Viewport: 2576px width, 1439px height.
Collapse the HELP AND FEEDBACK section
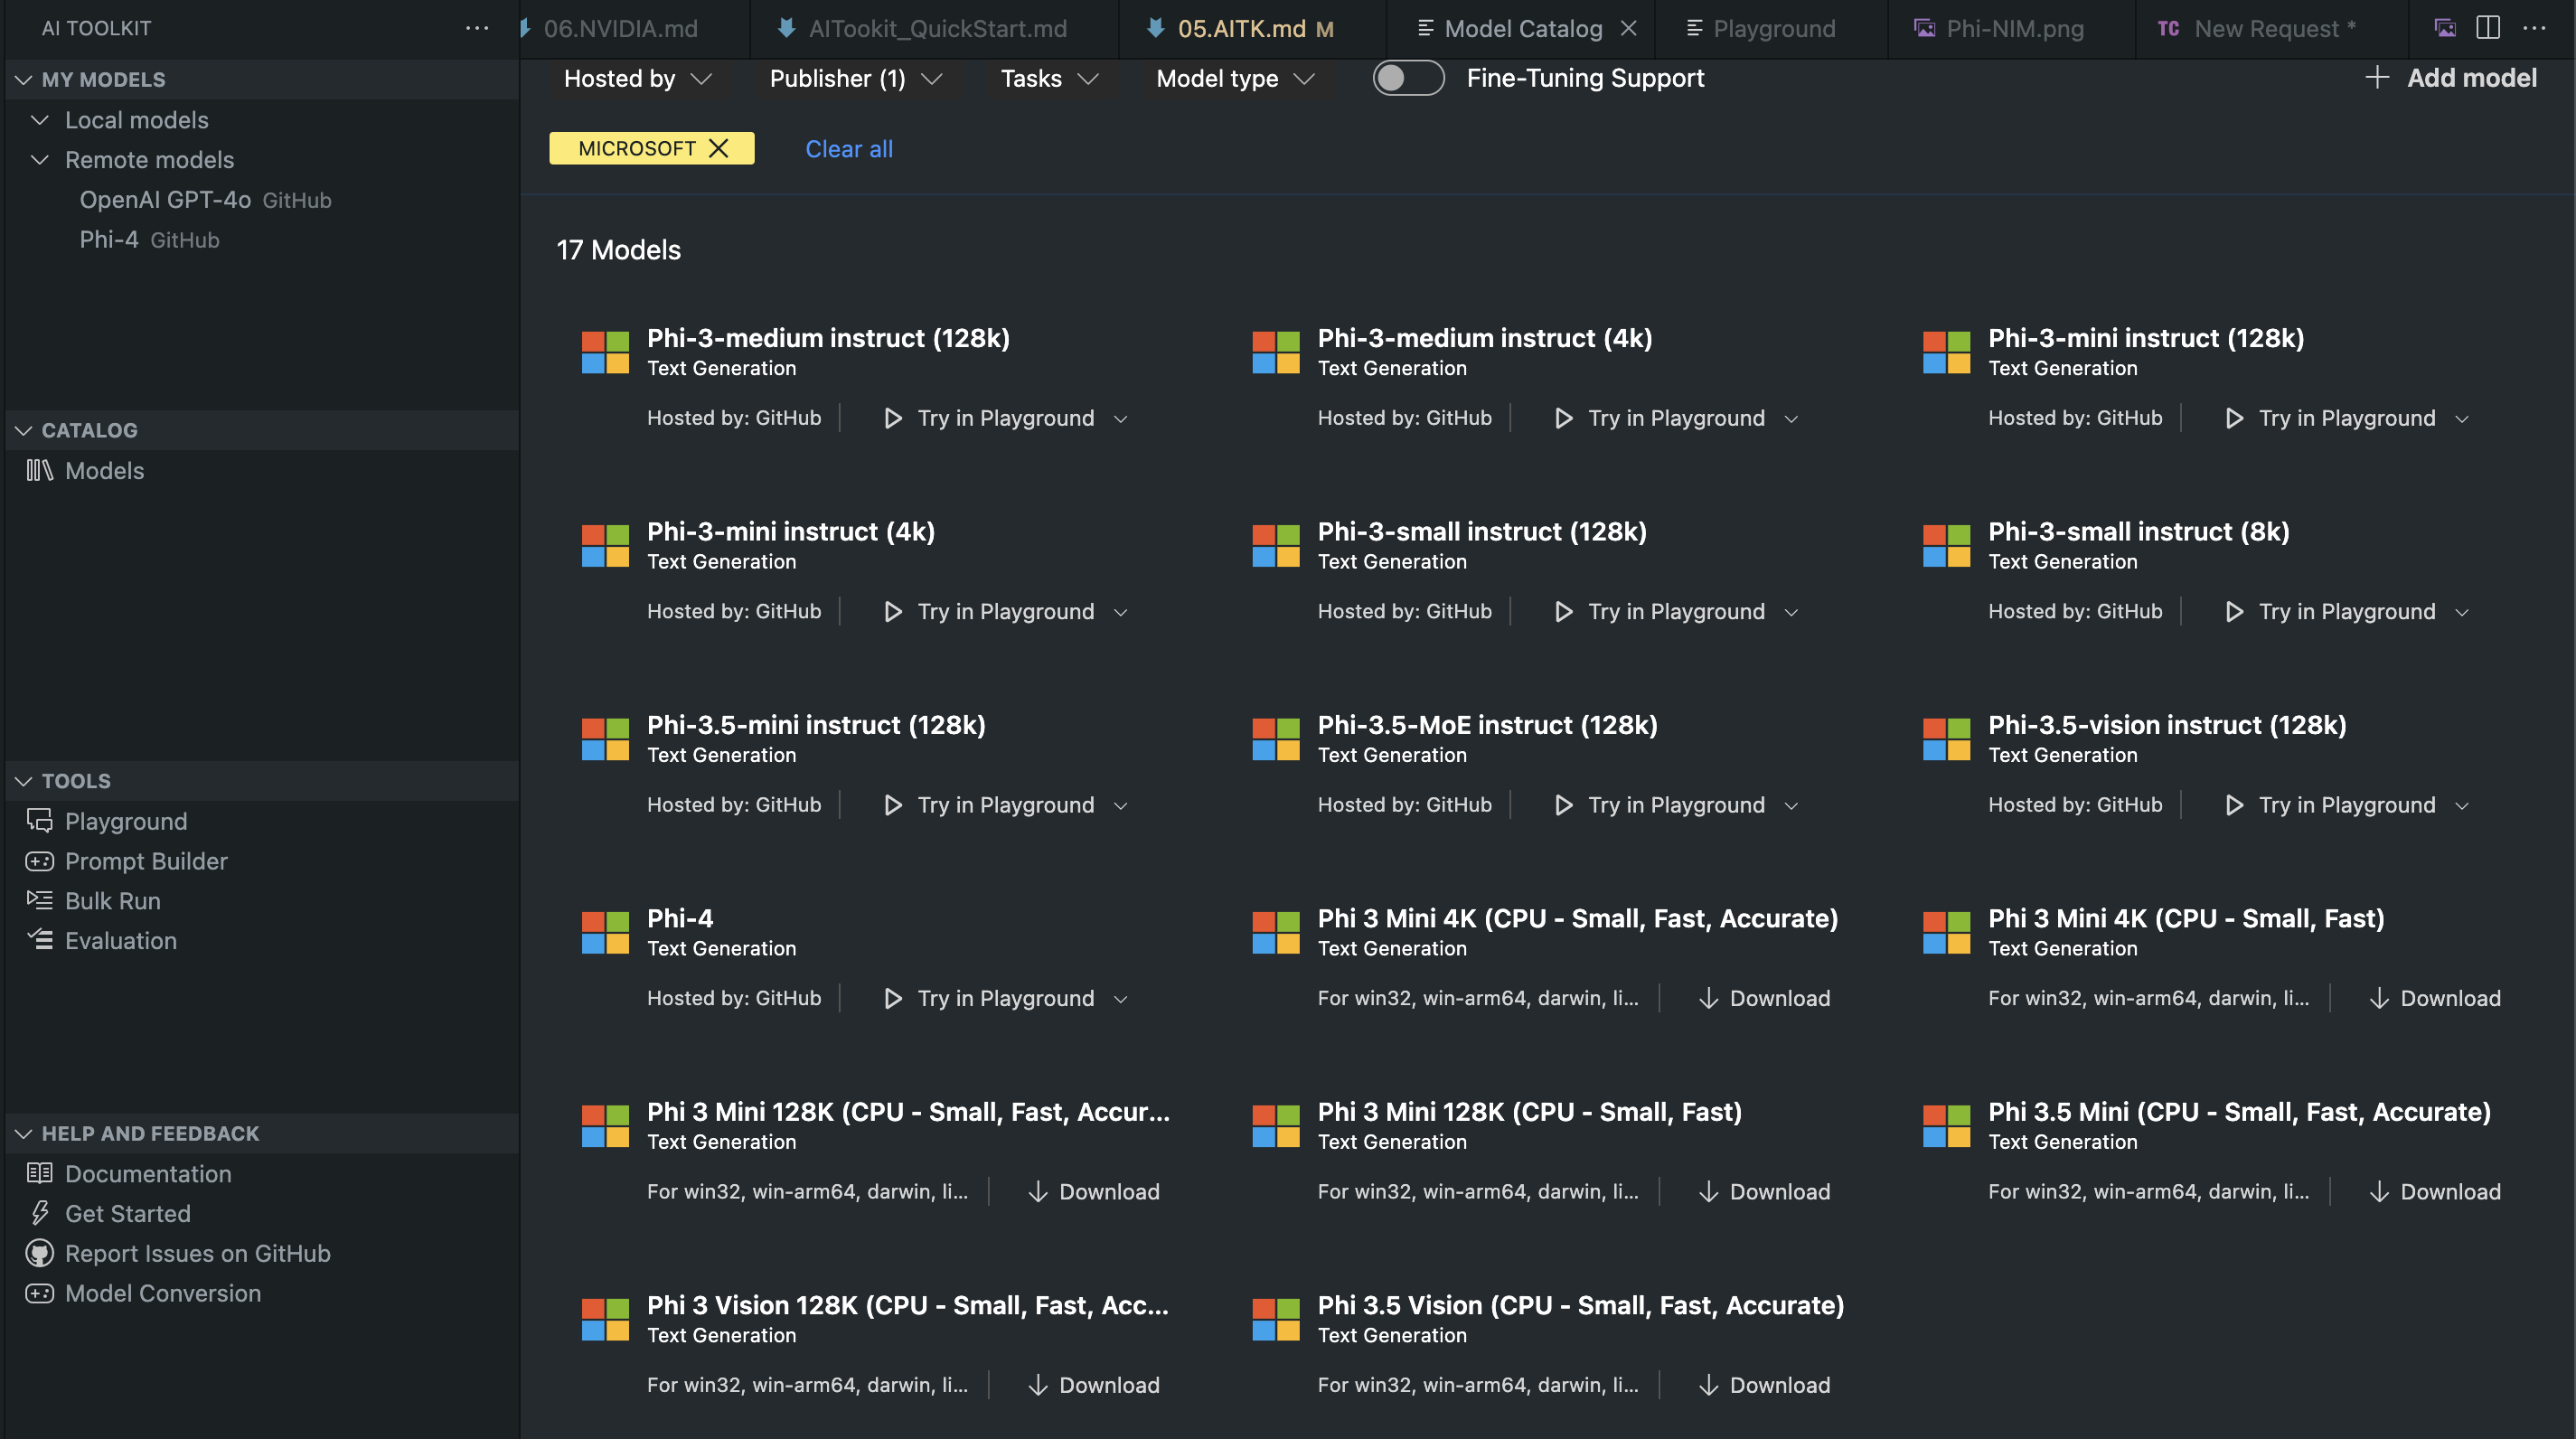(x=23, y=1133)
